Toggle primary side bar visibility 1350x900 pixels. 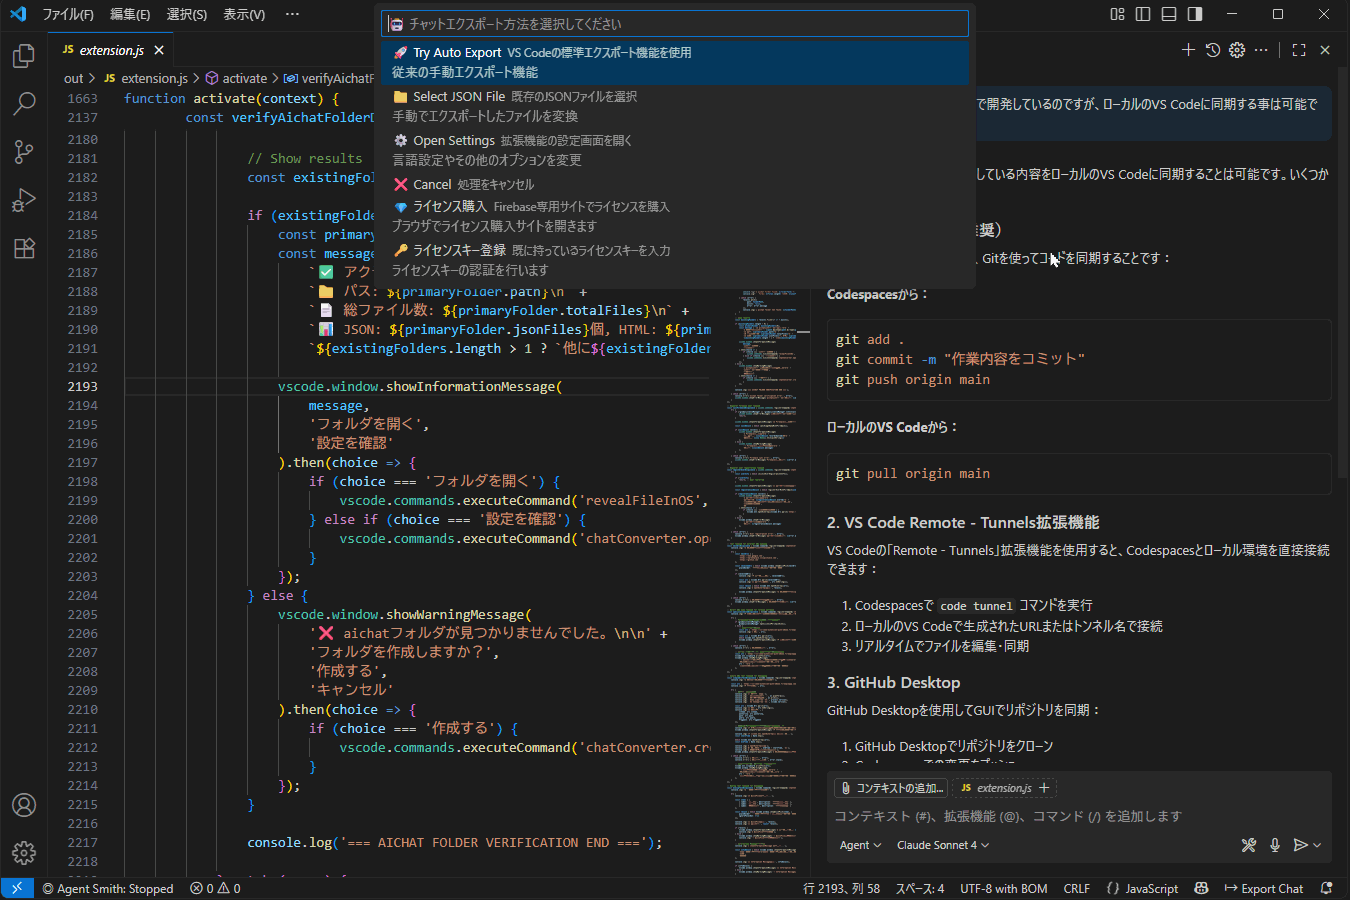pyautogui.click(x=1143, y=14)
